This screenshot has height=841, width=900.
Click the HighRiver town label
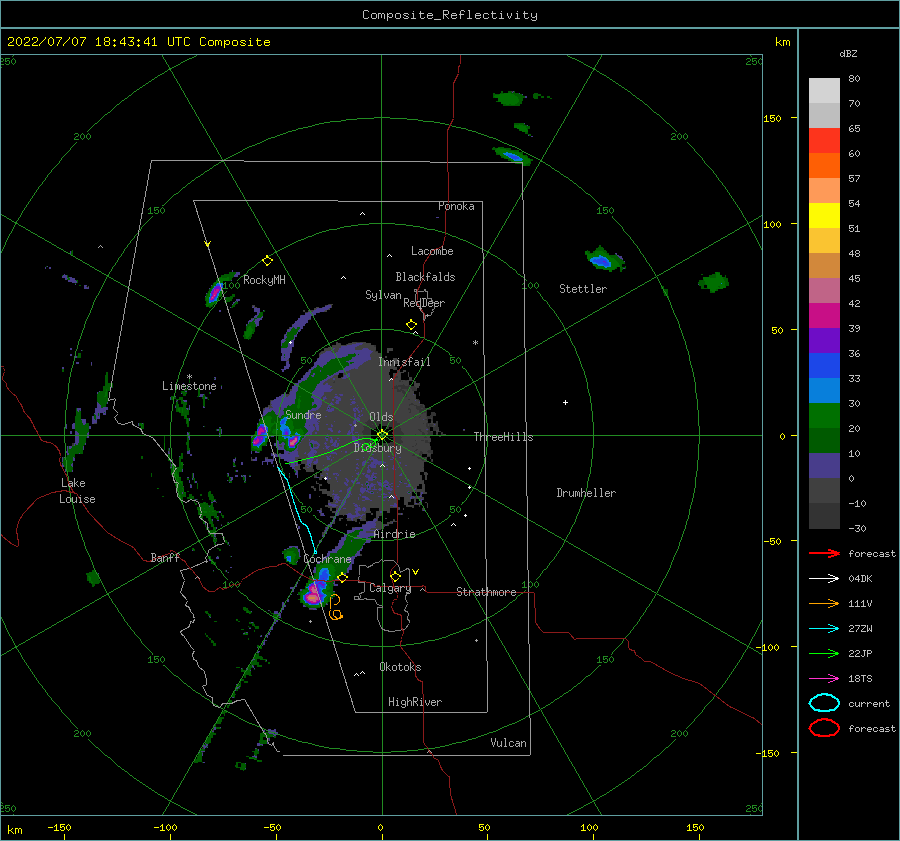pyautogui.click(x=415, y=702)
